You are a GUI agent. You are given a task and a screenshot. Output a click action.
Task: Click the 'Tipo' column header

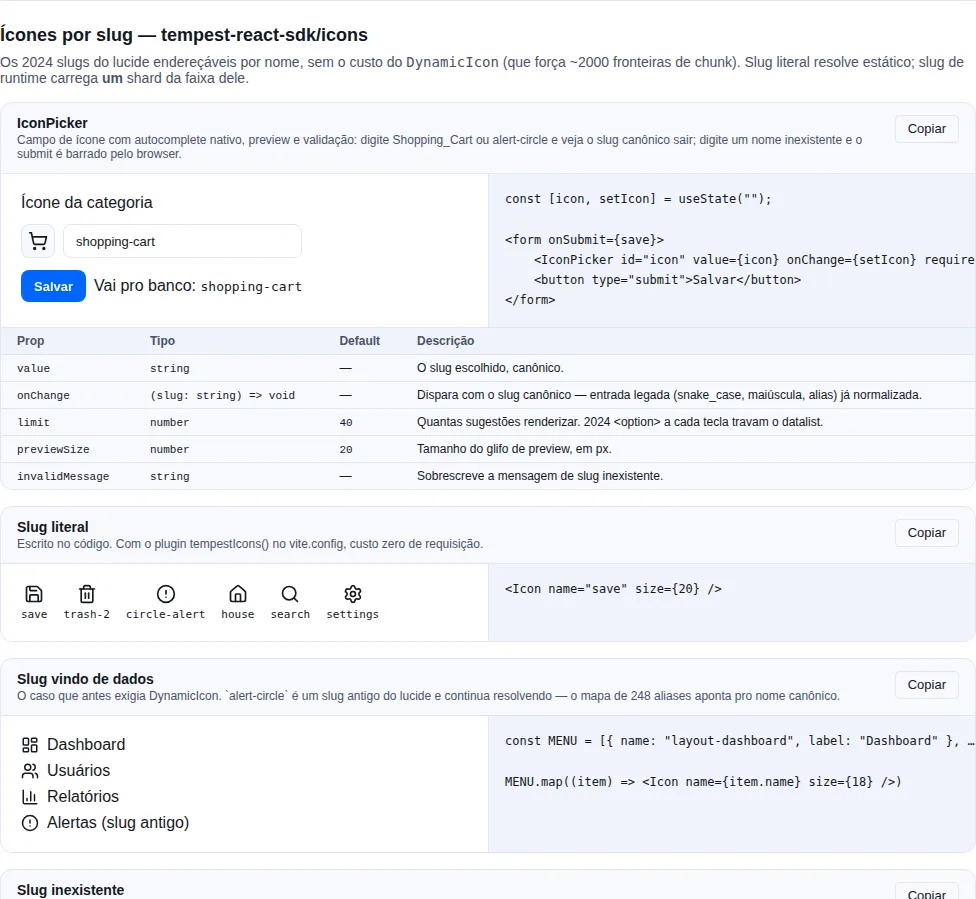tap(162, 341)
